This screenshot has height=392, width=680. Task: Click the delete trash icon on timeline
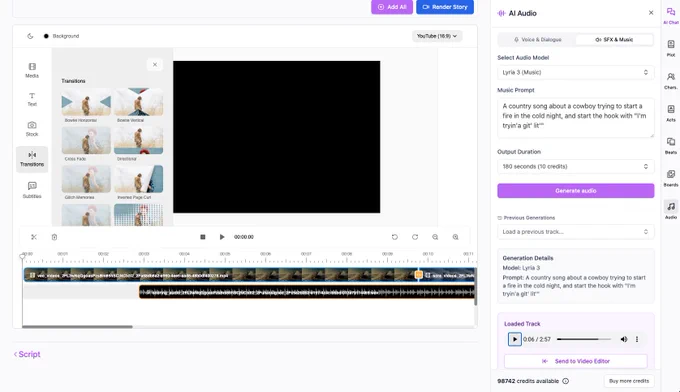pyautogui.click(x=54, y=237)
